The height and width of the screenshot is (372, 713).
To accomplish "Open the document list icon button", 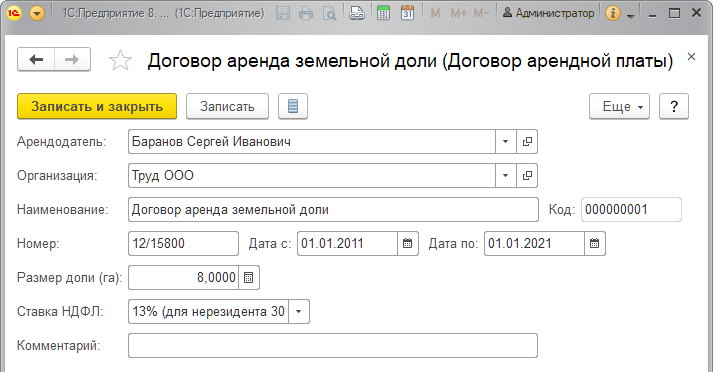I will click(293, 106).
